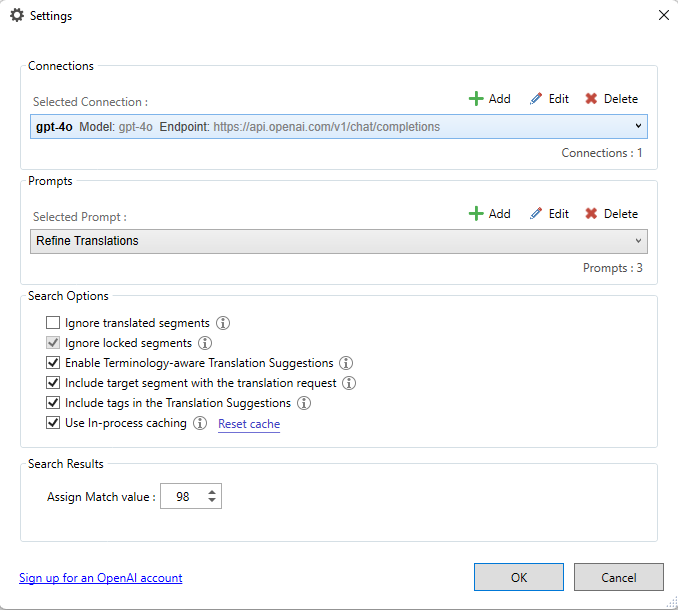Uncheck Include tags in Translation Suggestions
This screenshot has height=610, width=678.
(x=53, y=403)
